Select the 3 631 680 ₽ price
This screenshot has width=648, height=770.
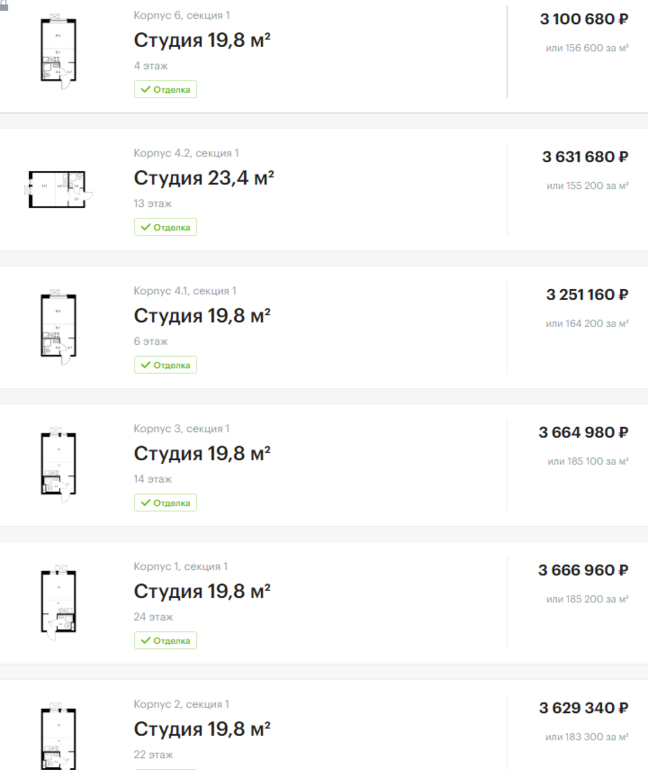(x=585, y=157)
